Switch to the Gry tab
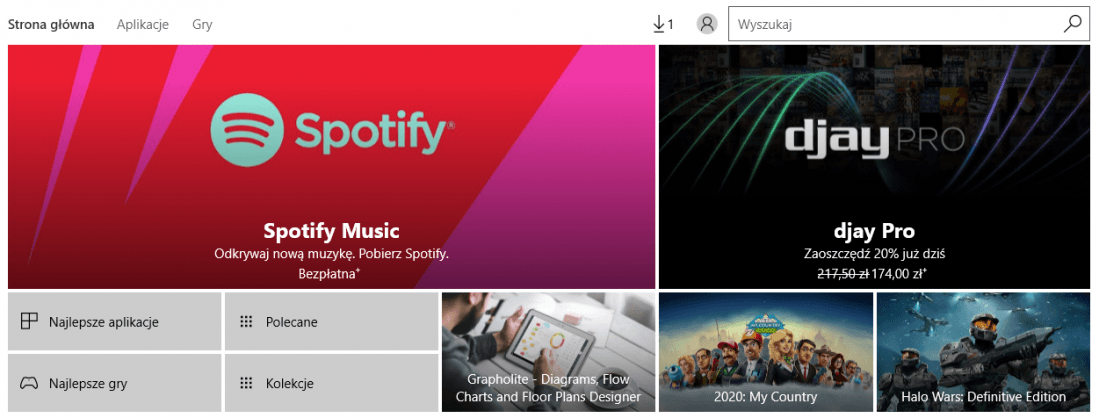Viewport: 1099px width, 418px height. pos(202,25)
